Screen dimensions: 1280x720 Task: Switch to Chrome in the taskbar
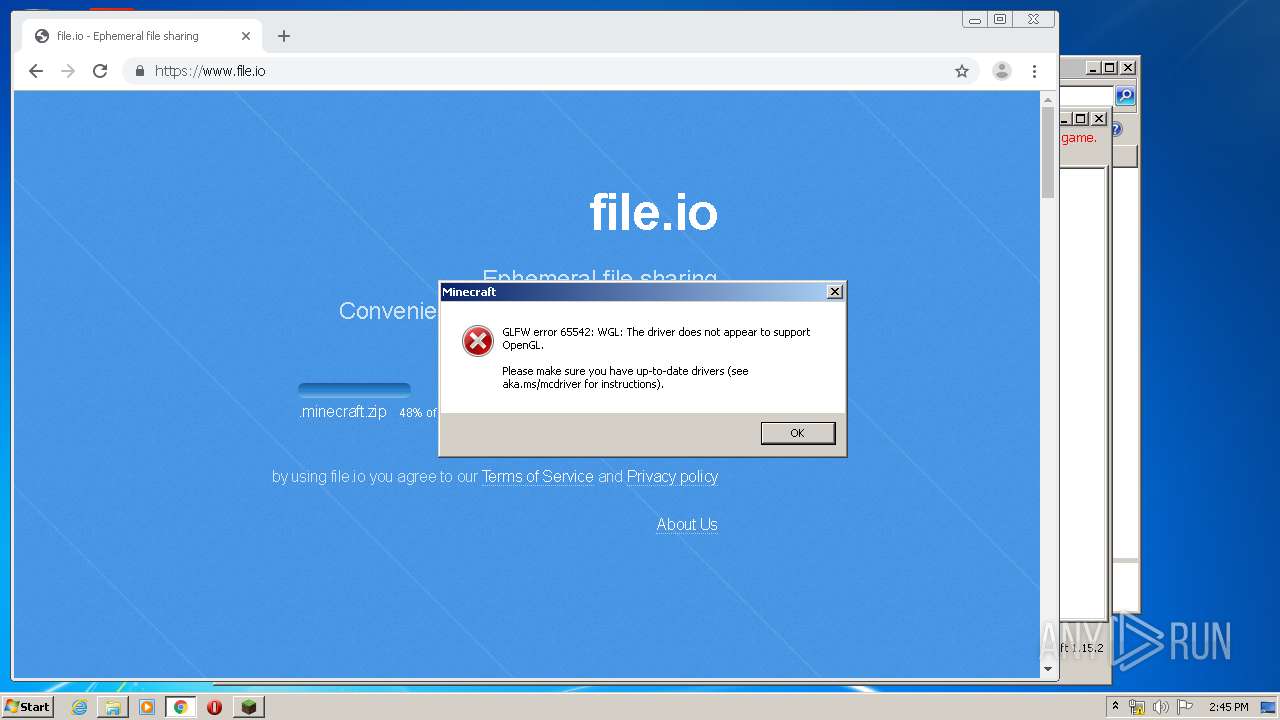tap(180, 707)
